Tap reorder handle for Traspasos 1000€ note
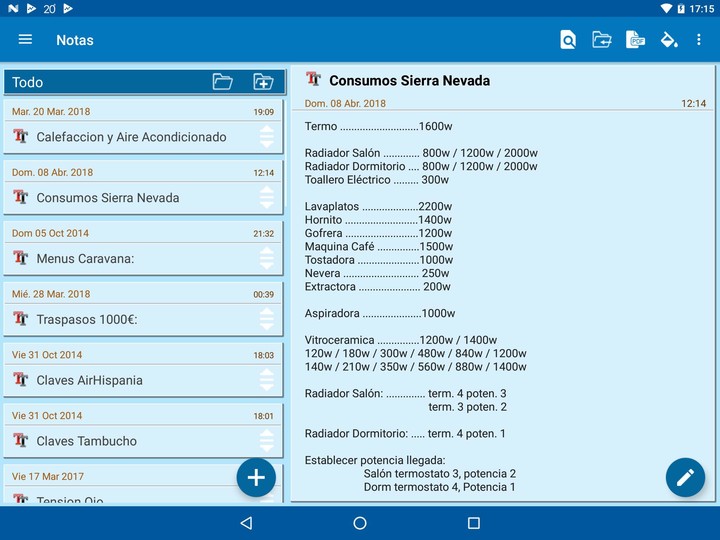Image resolution: width=720 pixels, height=540 pixels. 267,319
